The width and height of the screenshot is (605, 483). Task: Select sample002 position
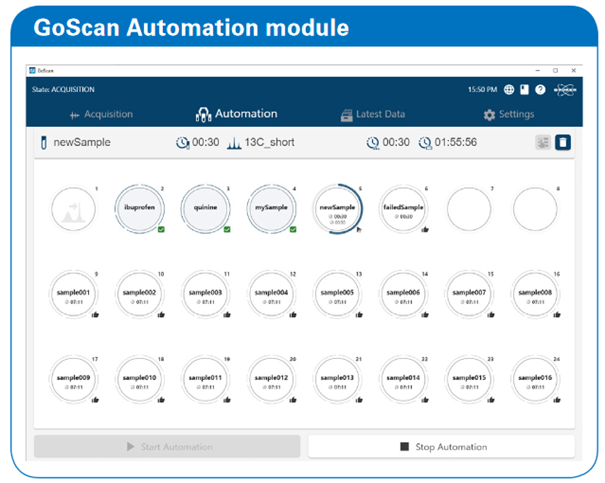click(x=139, y=294)
